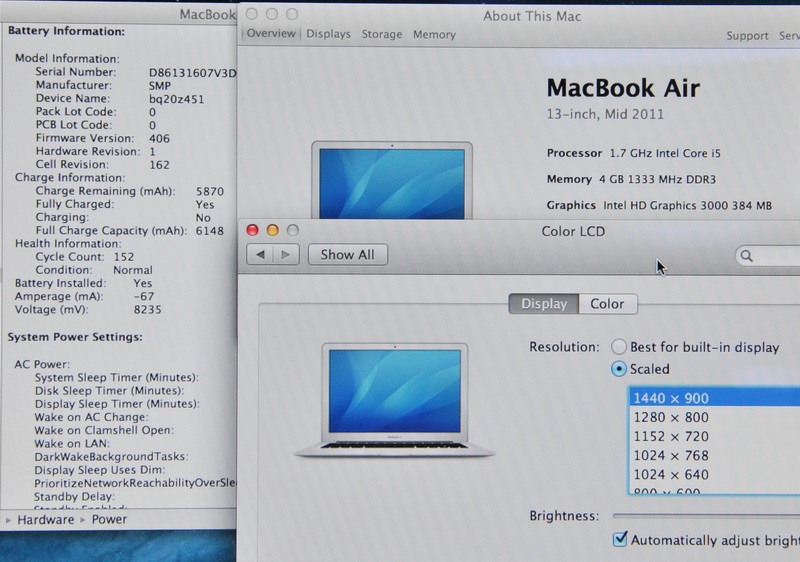Click the Support link in About This Mac
Screen dimensions: 800x562
coord(747,36)
